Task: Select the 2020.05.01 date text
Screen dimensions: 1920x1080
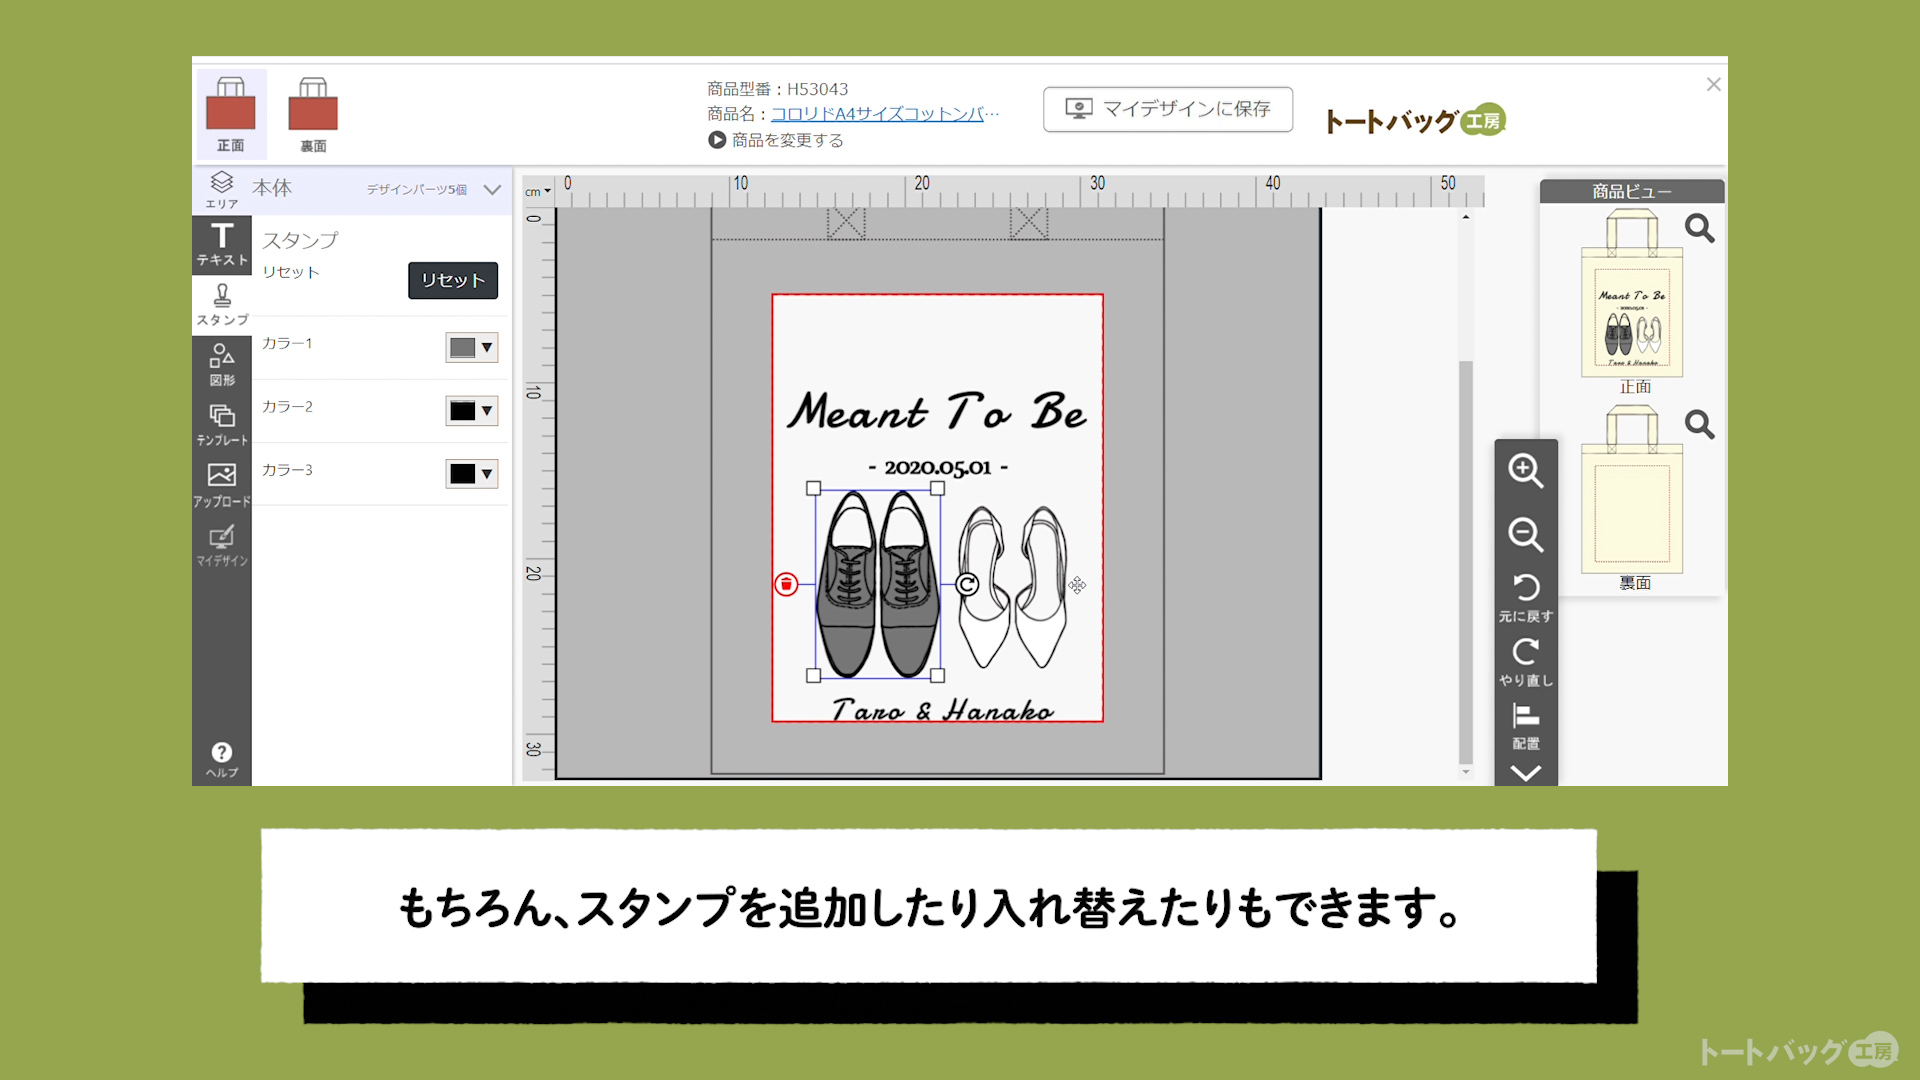Action: [x=937, y=467]
